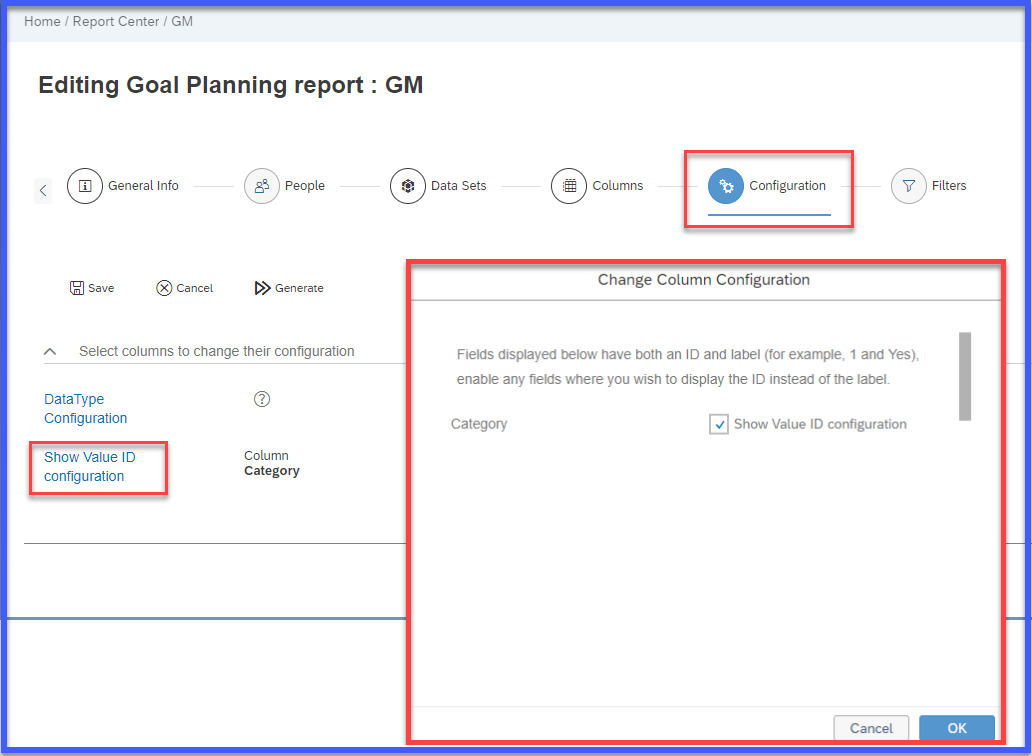The width and height of the screenshot is (1032, 756).
Task: Open the Show Value ID configuration link
Action: point(90,466)
